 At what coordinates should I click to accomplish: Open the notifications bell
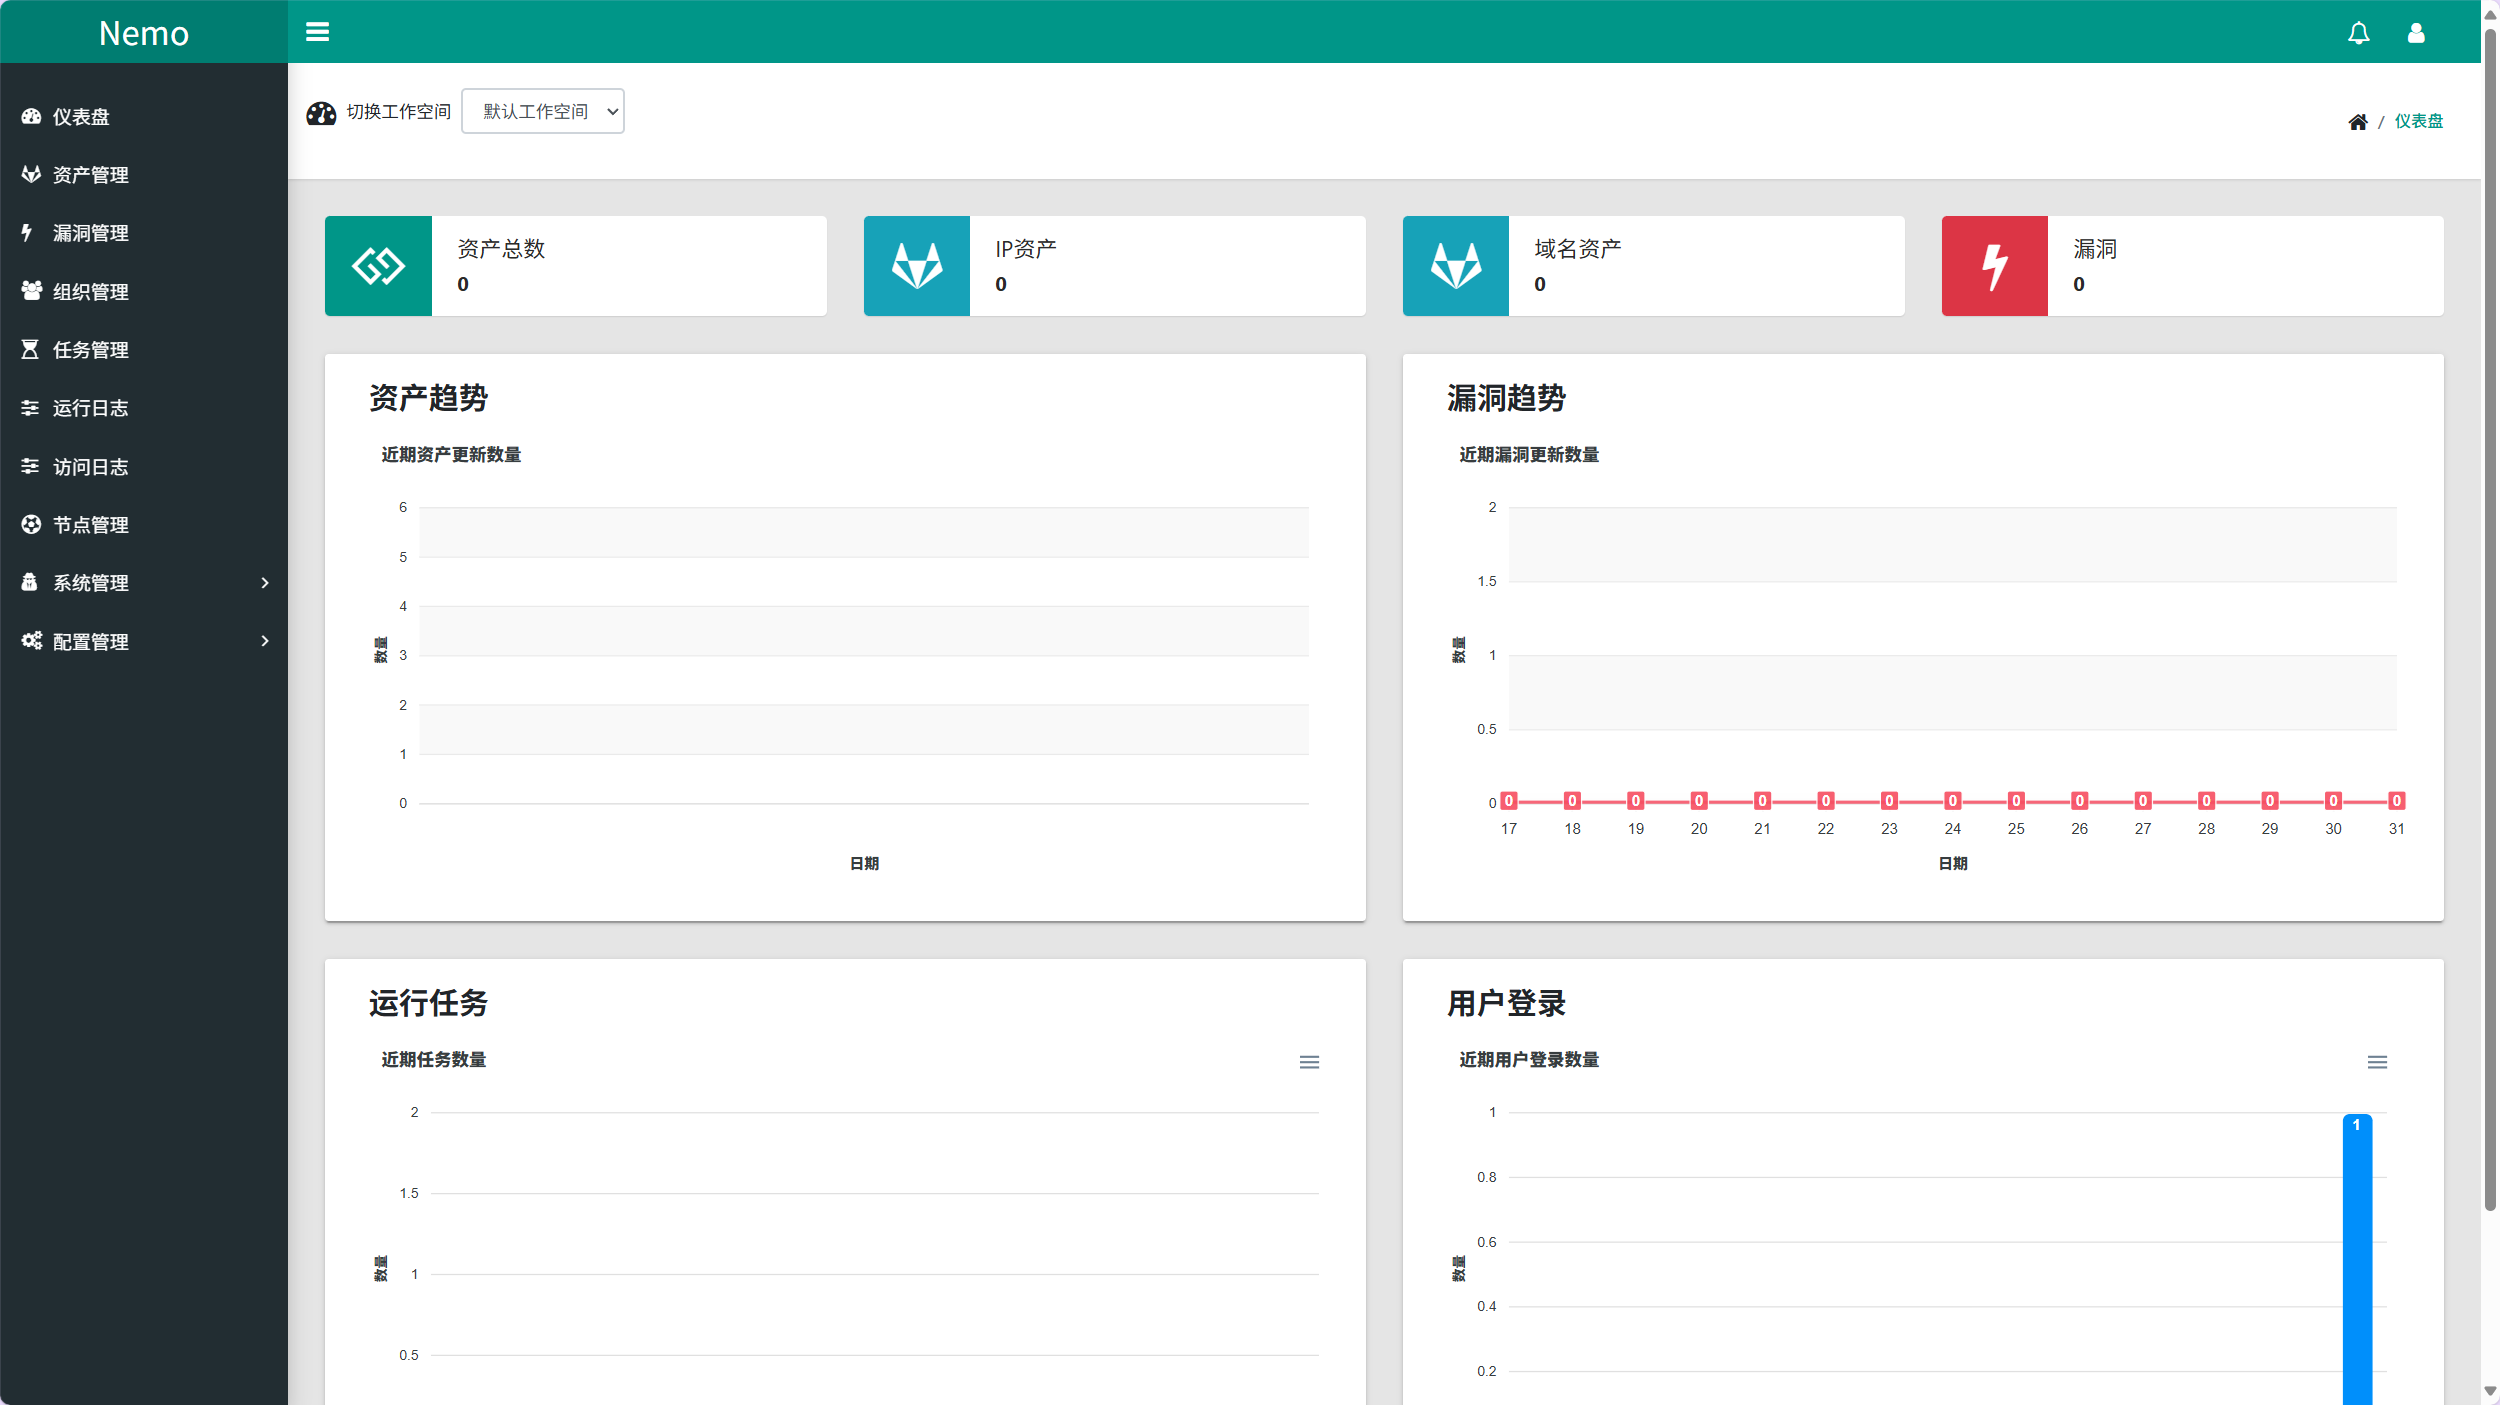click(2358, 33)
